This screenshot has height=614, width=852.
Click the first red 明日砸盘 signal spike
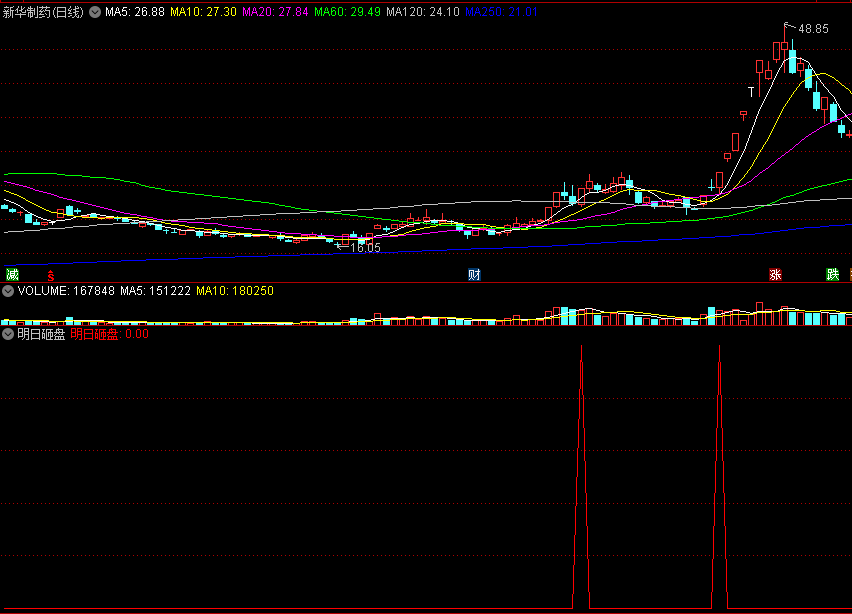[581, 477]
